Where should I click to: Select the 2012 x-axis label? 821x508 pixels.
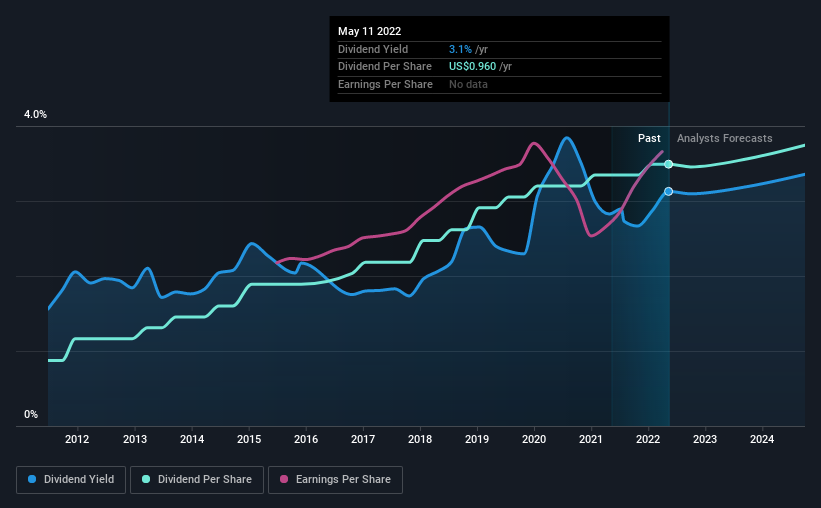coord(77,439)
